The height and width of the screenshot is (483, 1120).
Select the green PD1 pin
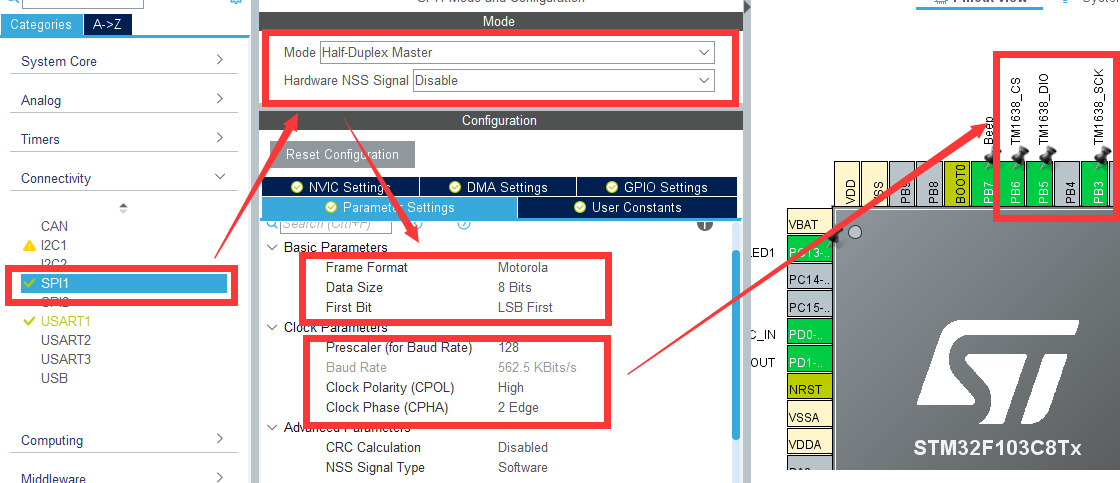point(809,360)
